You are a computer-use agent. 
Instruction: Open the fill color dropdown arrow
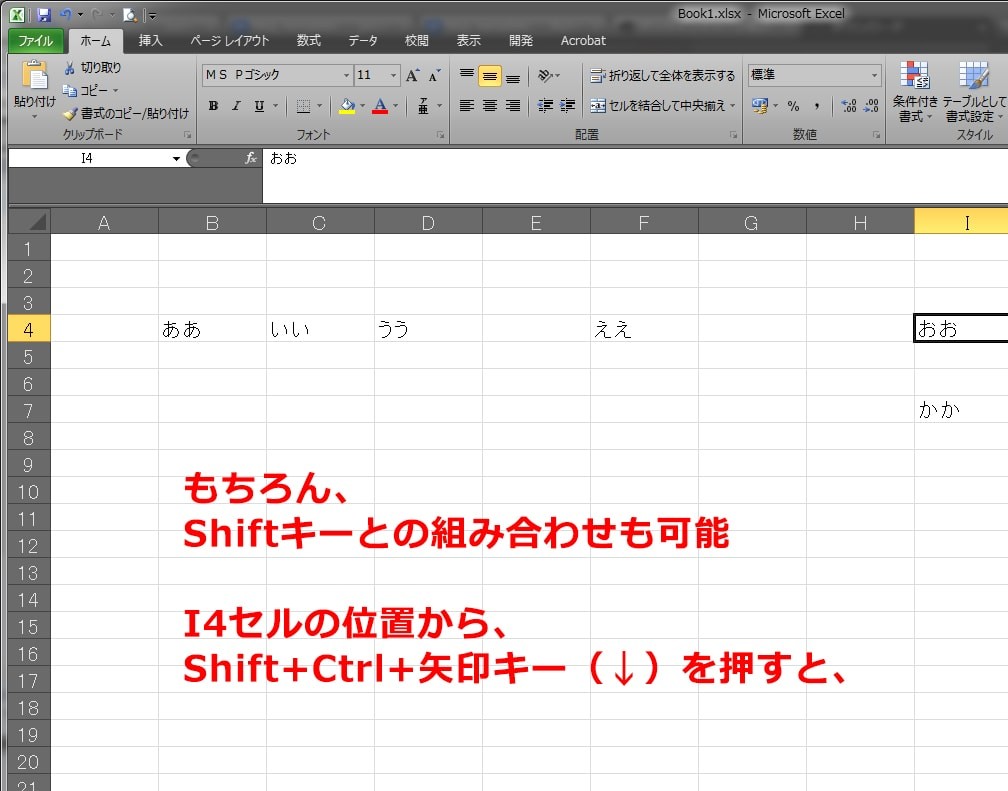[x=362, y=105]
